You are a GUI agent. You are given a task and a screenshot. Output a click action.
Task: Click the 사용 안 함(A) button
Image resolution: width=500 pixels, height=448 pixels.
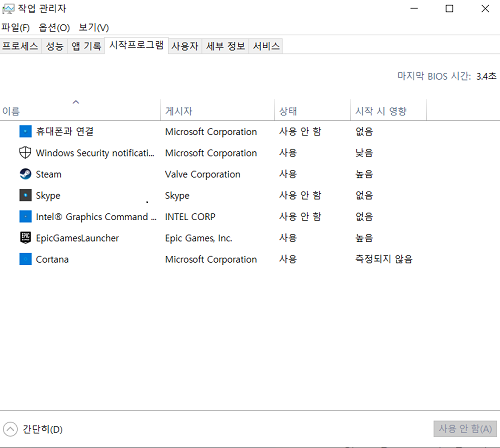465,429
